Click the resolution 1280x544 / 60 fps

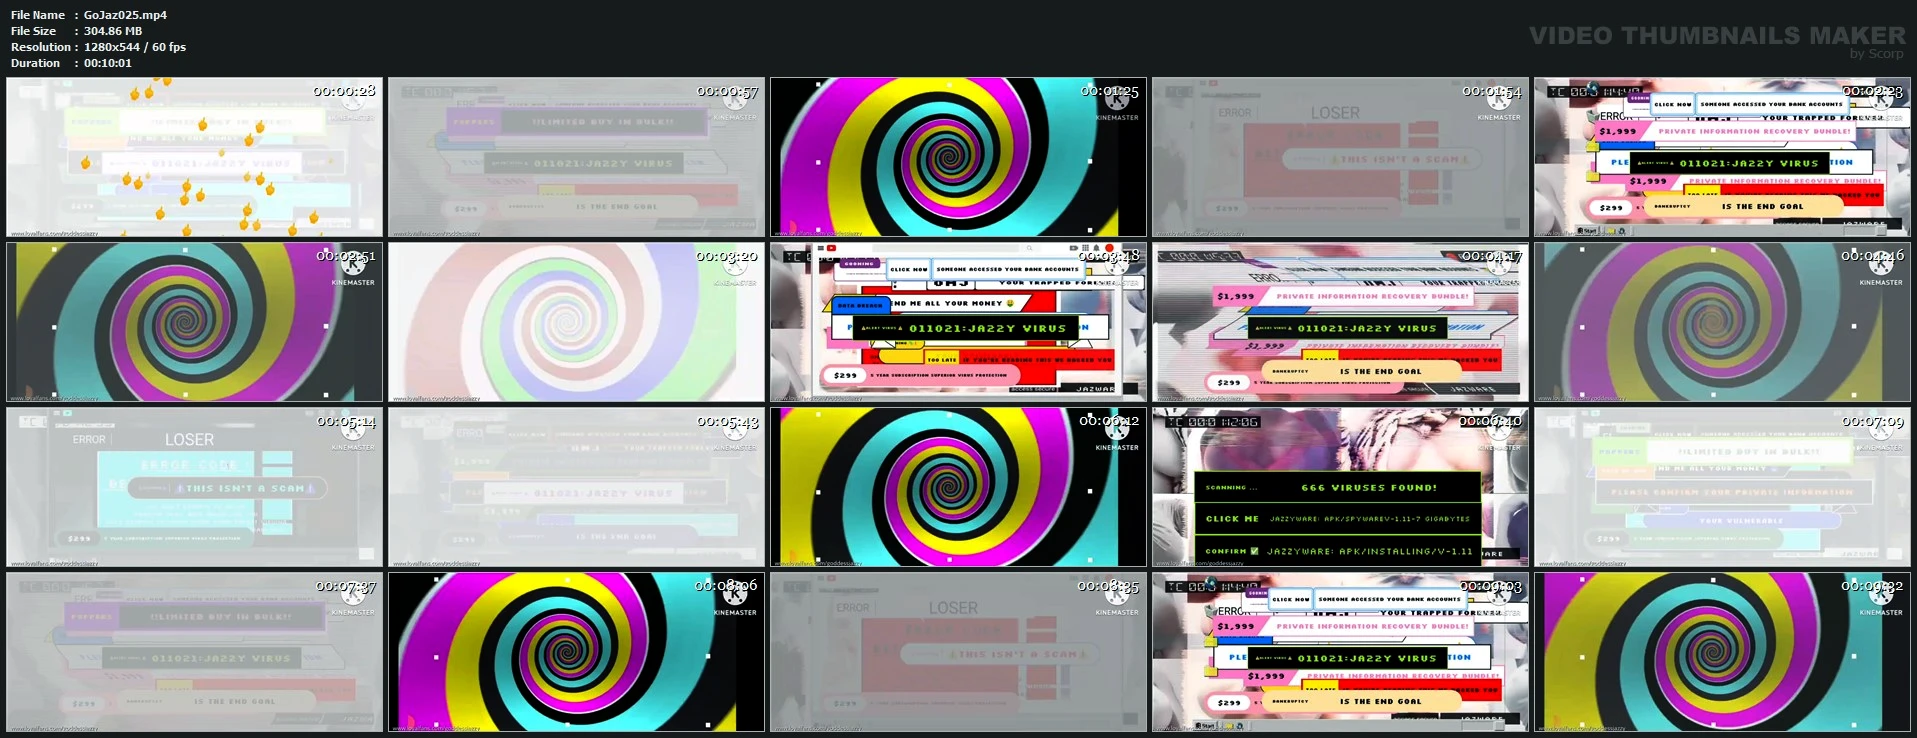[135, 47]
